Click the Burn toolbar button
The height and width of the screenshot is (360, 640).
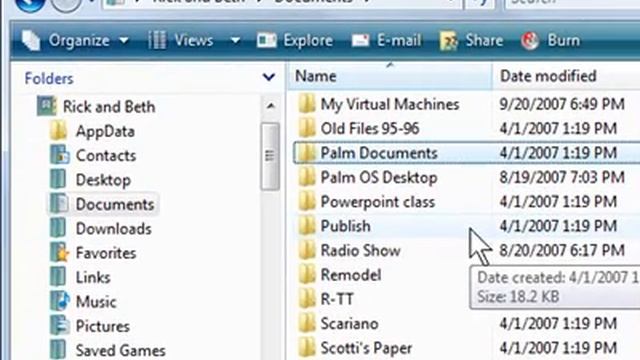pos(550,40)
